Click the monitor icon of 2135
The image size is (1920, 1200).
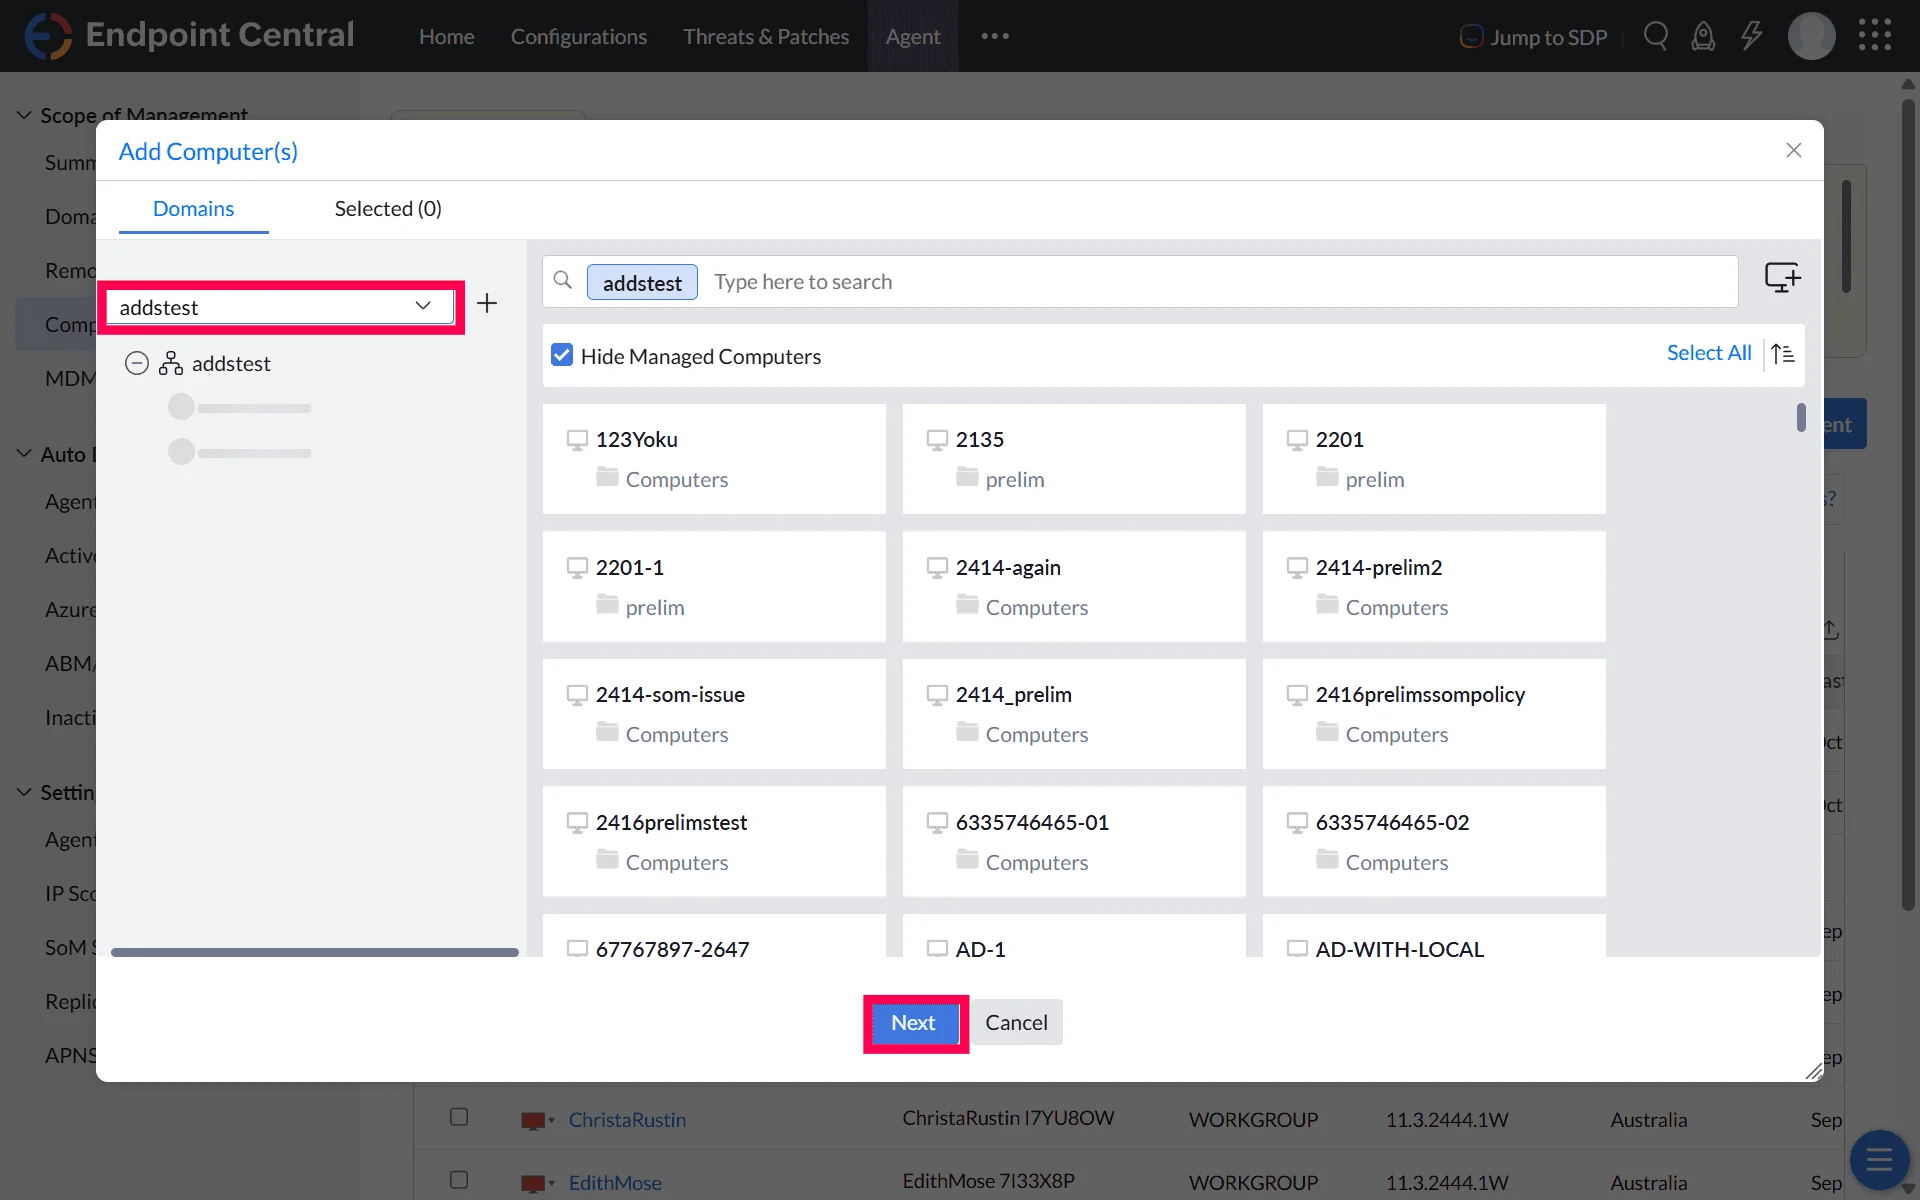pyautogui.click(x=937, y=440)
